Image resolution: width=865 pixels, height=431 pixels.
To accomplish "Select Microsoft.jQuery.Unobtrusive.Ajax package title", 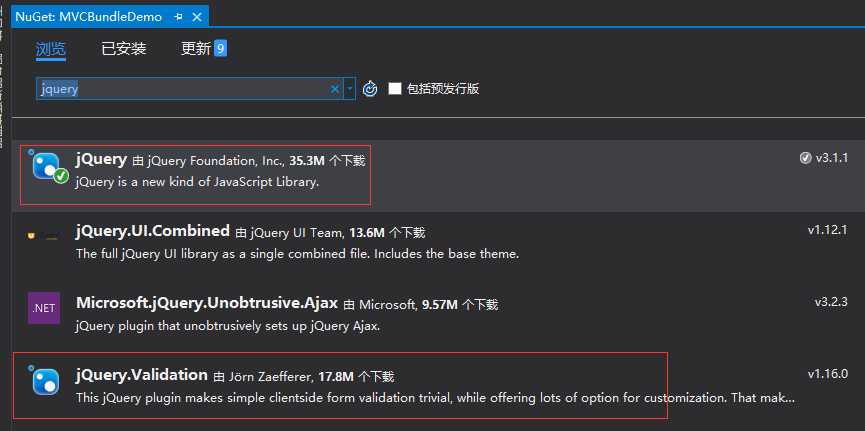I will (x=207, y=302).
